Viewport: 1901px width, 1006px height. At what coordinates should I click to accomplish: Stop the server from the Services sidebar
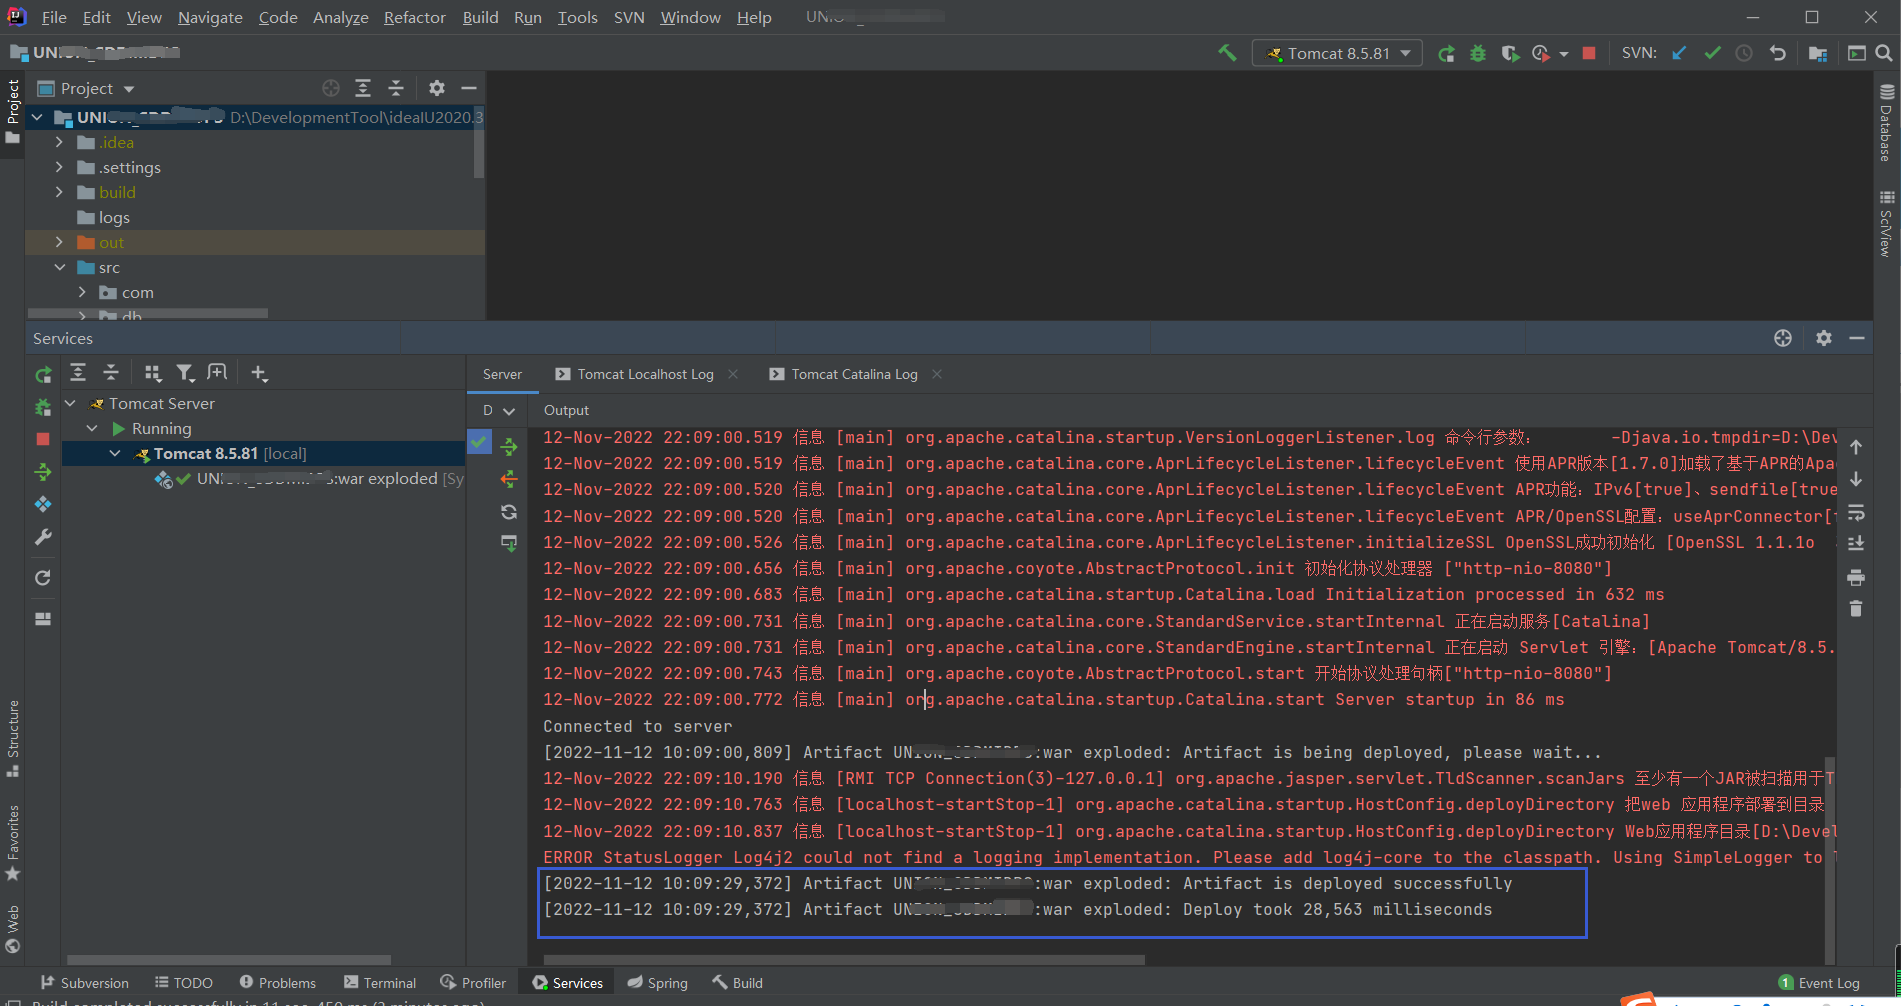[x=43, y=439]
